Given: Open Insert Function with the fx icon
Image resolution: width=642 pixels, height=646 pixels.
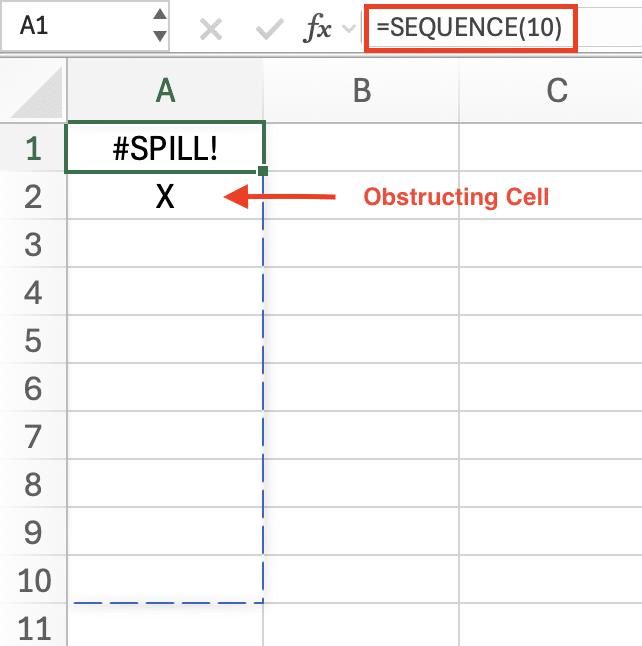Looking at the screenshot, I should [x=317, y=28].
